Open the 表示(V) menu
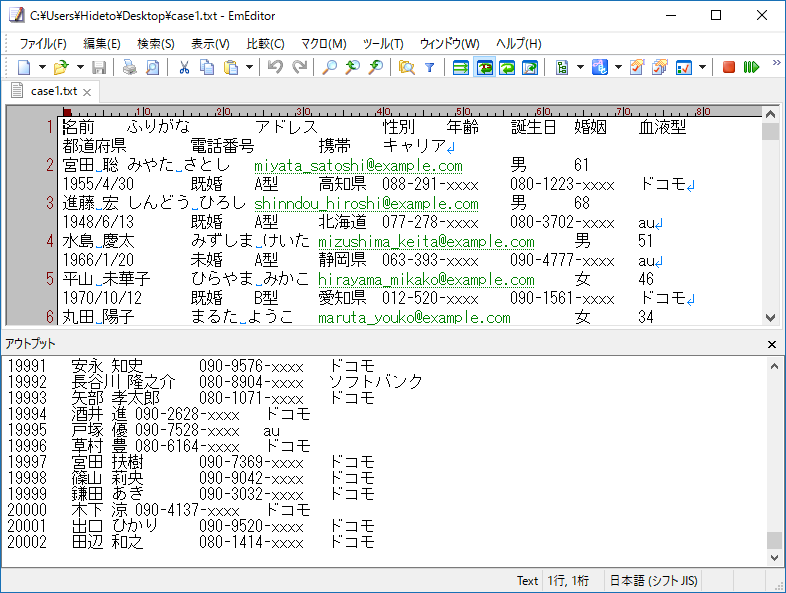The height and width of the screenshot is (593, 786). pos(210,44)
